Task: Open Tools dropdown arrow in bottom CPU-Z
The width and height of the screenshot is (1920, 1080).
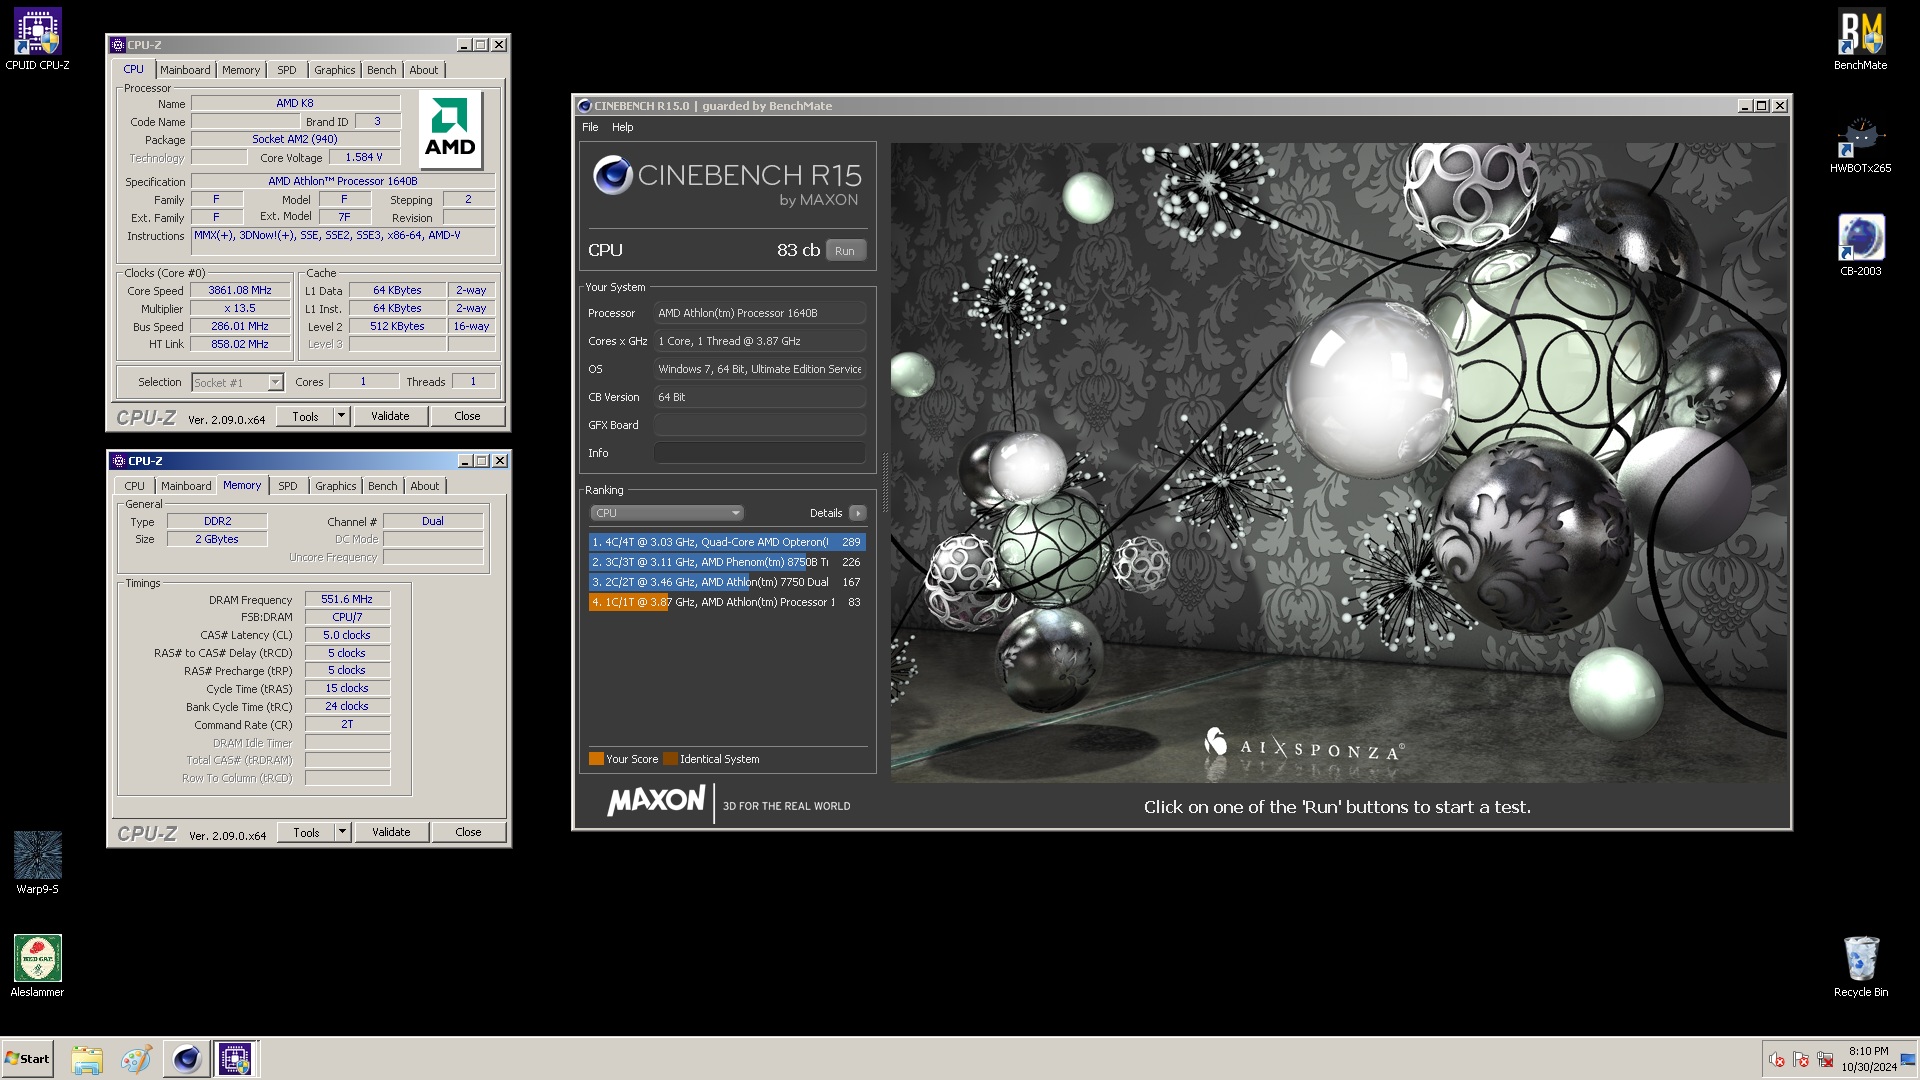Action: 342,832
